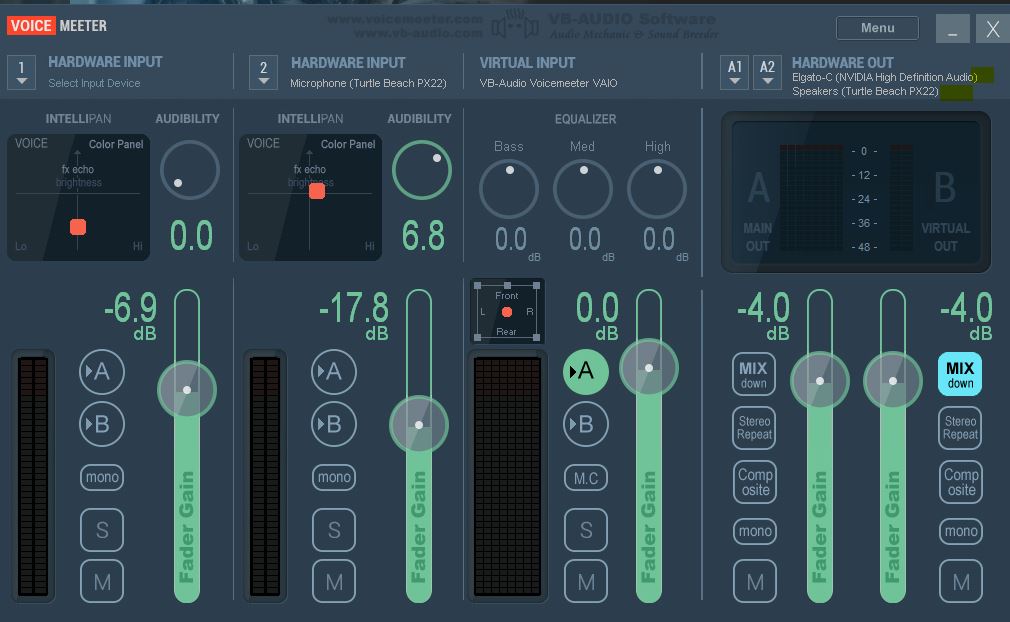Viewport: 1010px width, 622px height.
Task: Click the virtual input level meter
Action: pos(508,476)
